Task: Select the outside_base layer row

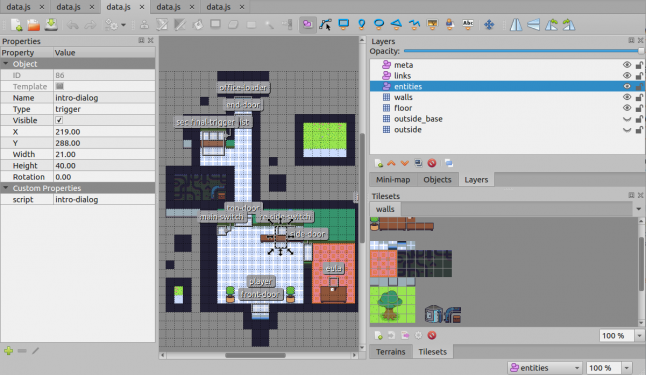Action: pos(507,119)
